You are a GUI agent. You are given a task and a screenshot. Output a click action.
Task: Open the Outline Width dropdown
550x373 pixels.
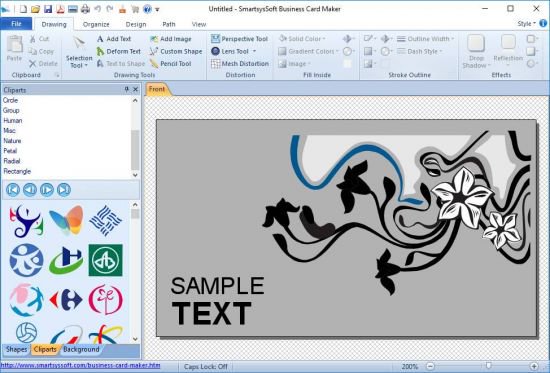(425, 39)
